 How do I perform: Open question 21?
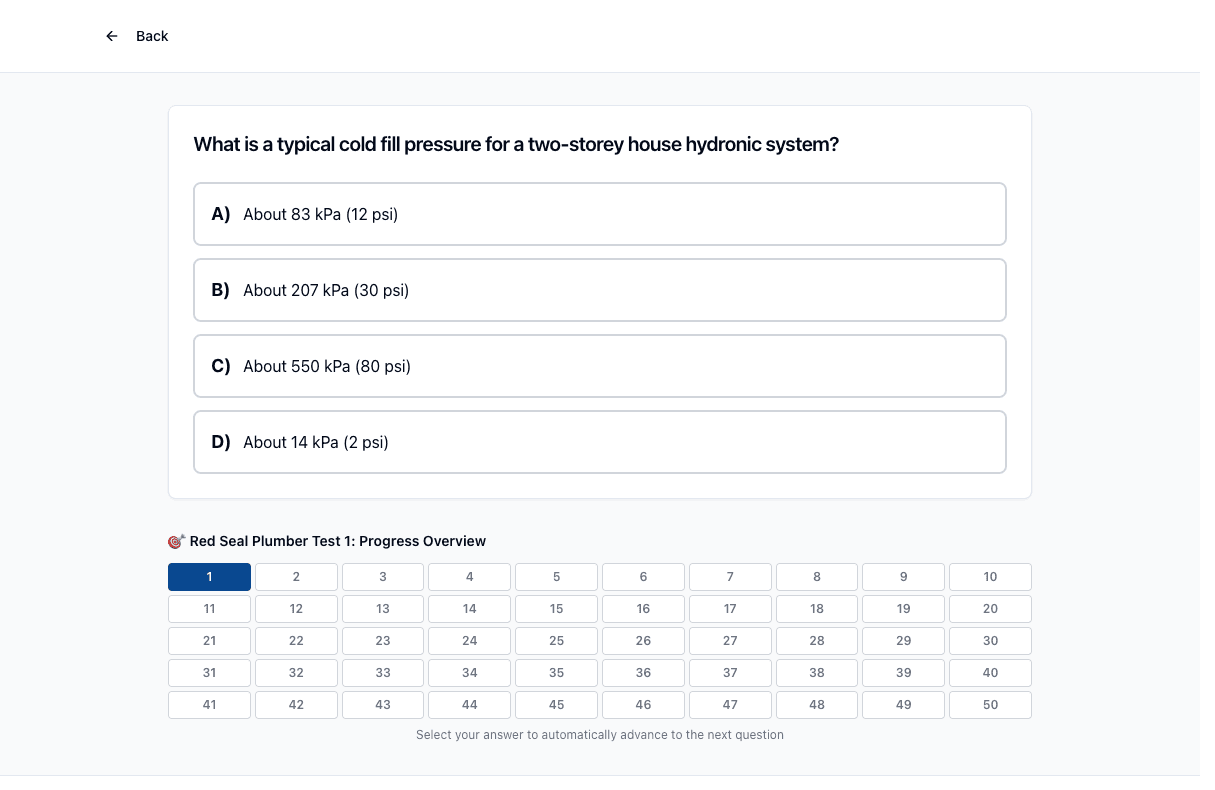[209, 641]
